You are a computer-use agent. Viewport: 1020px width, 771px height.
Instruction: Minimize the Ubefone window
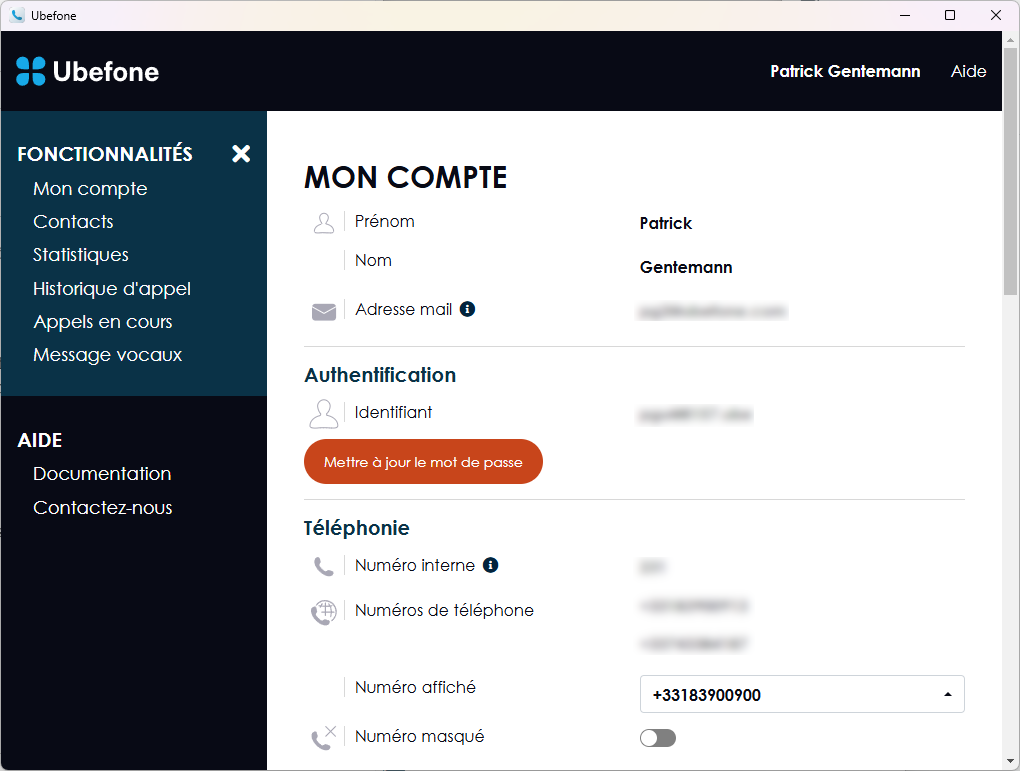click(905, 15)
